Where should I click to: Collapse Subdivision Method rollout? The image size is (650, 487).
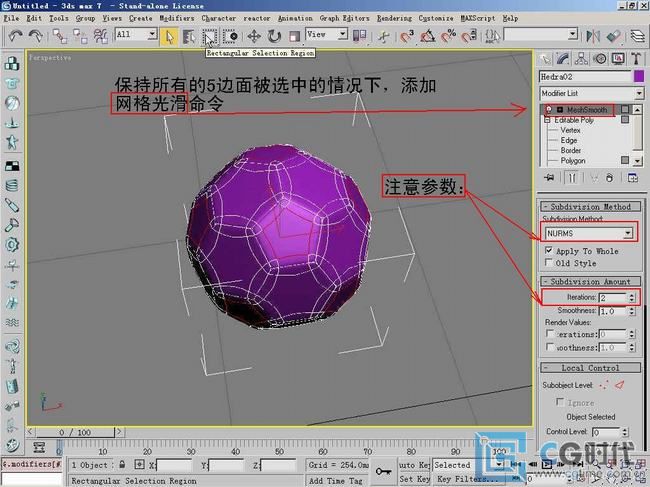coord(590,206)
